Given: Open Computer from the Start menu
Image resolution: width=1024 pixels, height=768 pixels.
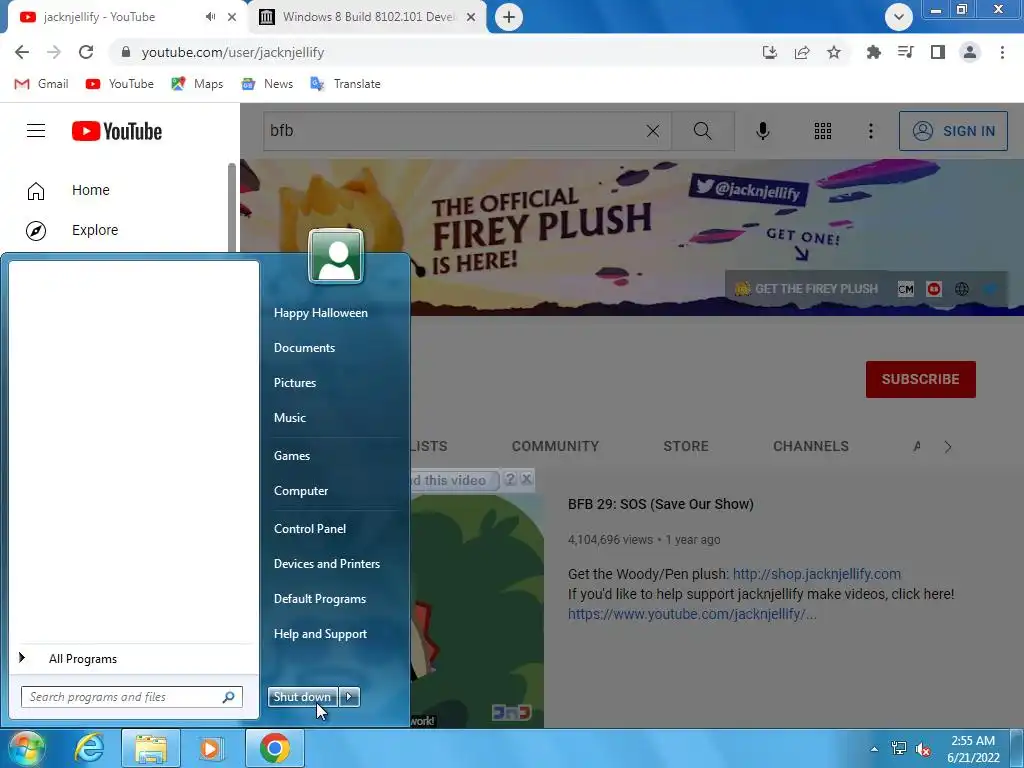Looking at the screenshot, I should pos(300,491).
